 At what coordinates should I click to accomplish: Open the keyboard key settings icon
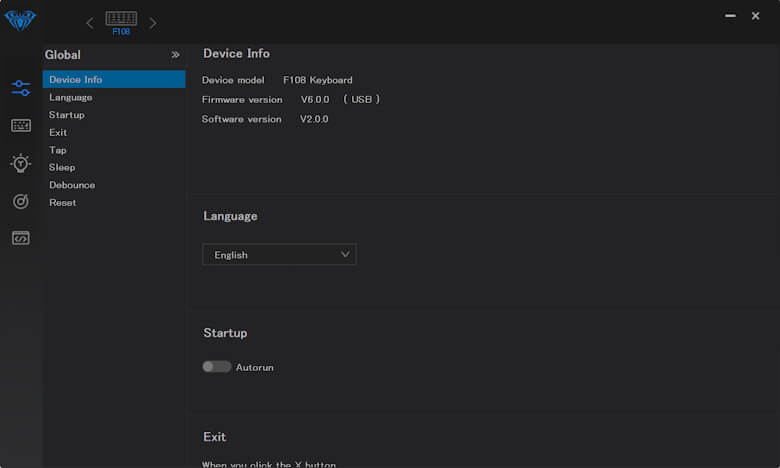point(21,125)
